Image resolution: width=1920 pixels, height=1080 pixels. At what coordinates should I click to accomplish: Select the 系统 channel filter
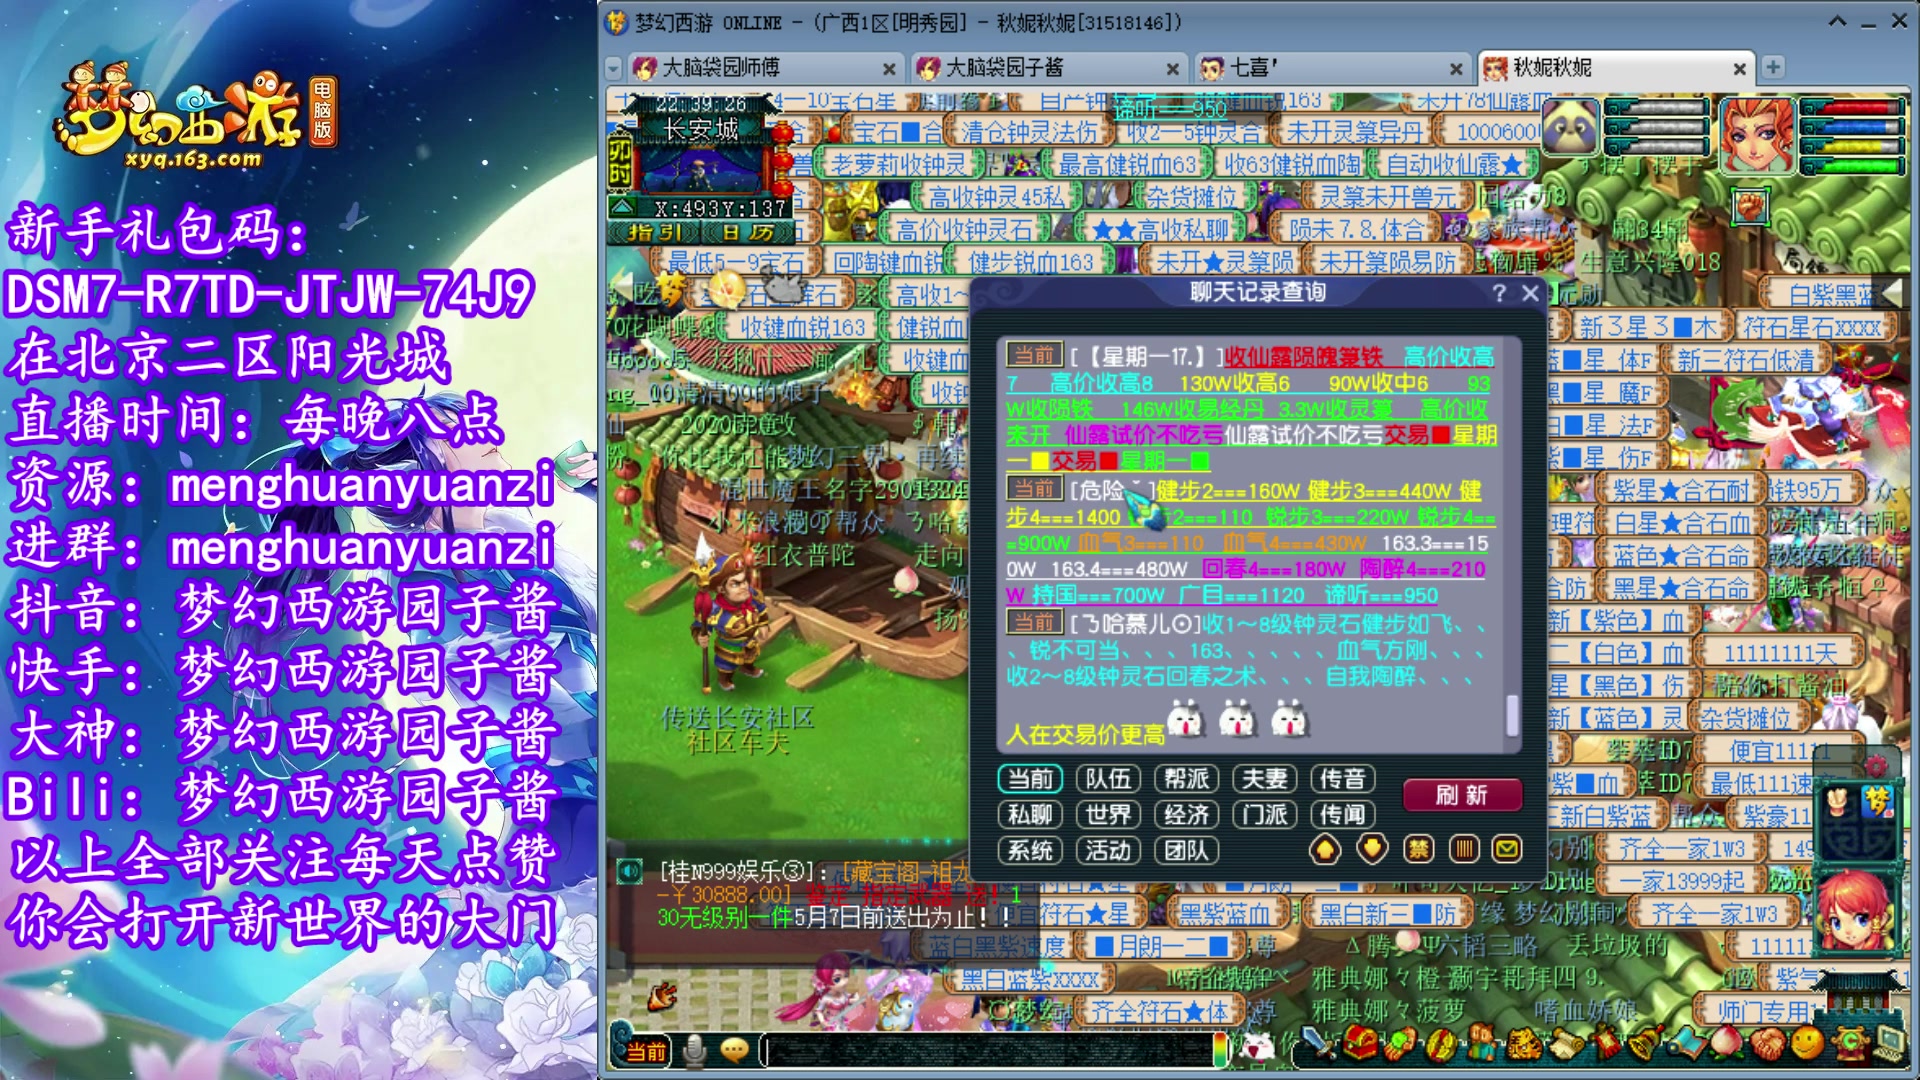(1030, 851)
